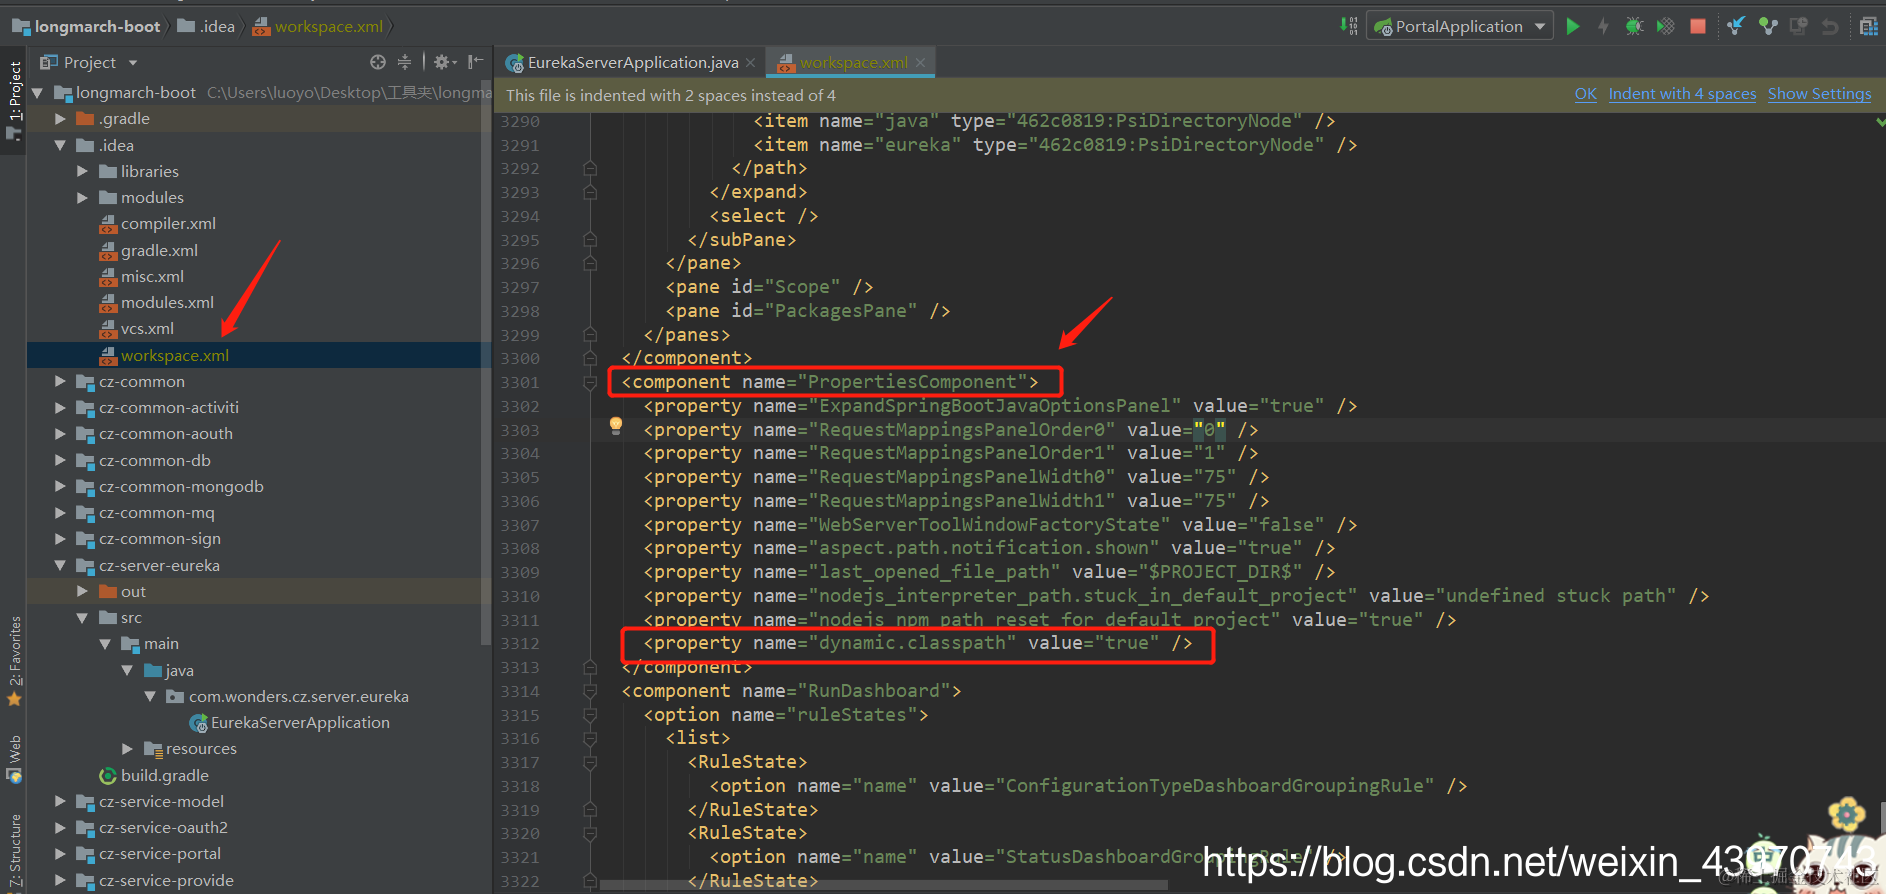1886x894 pixels.
Task: Hide the Project tool window with the arrow icon
Action: click(475, 62)
